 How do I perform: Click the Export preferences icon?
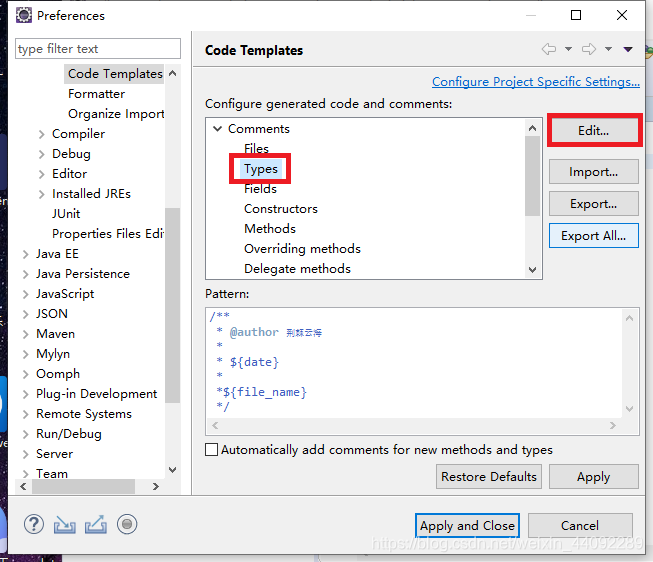click(x=96, y=525)
